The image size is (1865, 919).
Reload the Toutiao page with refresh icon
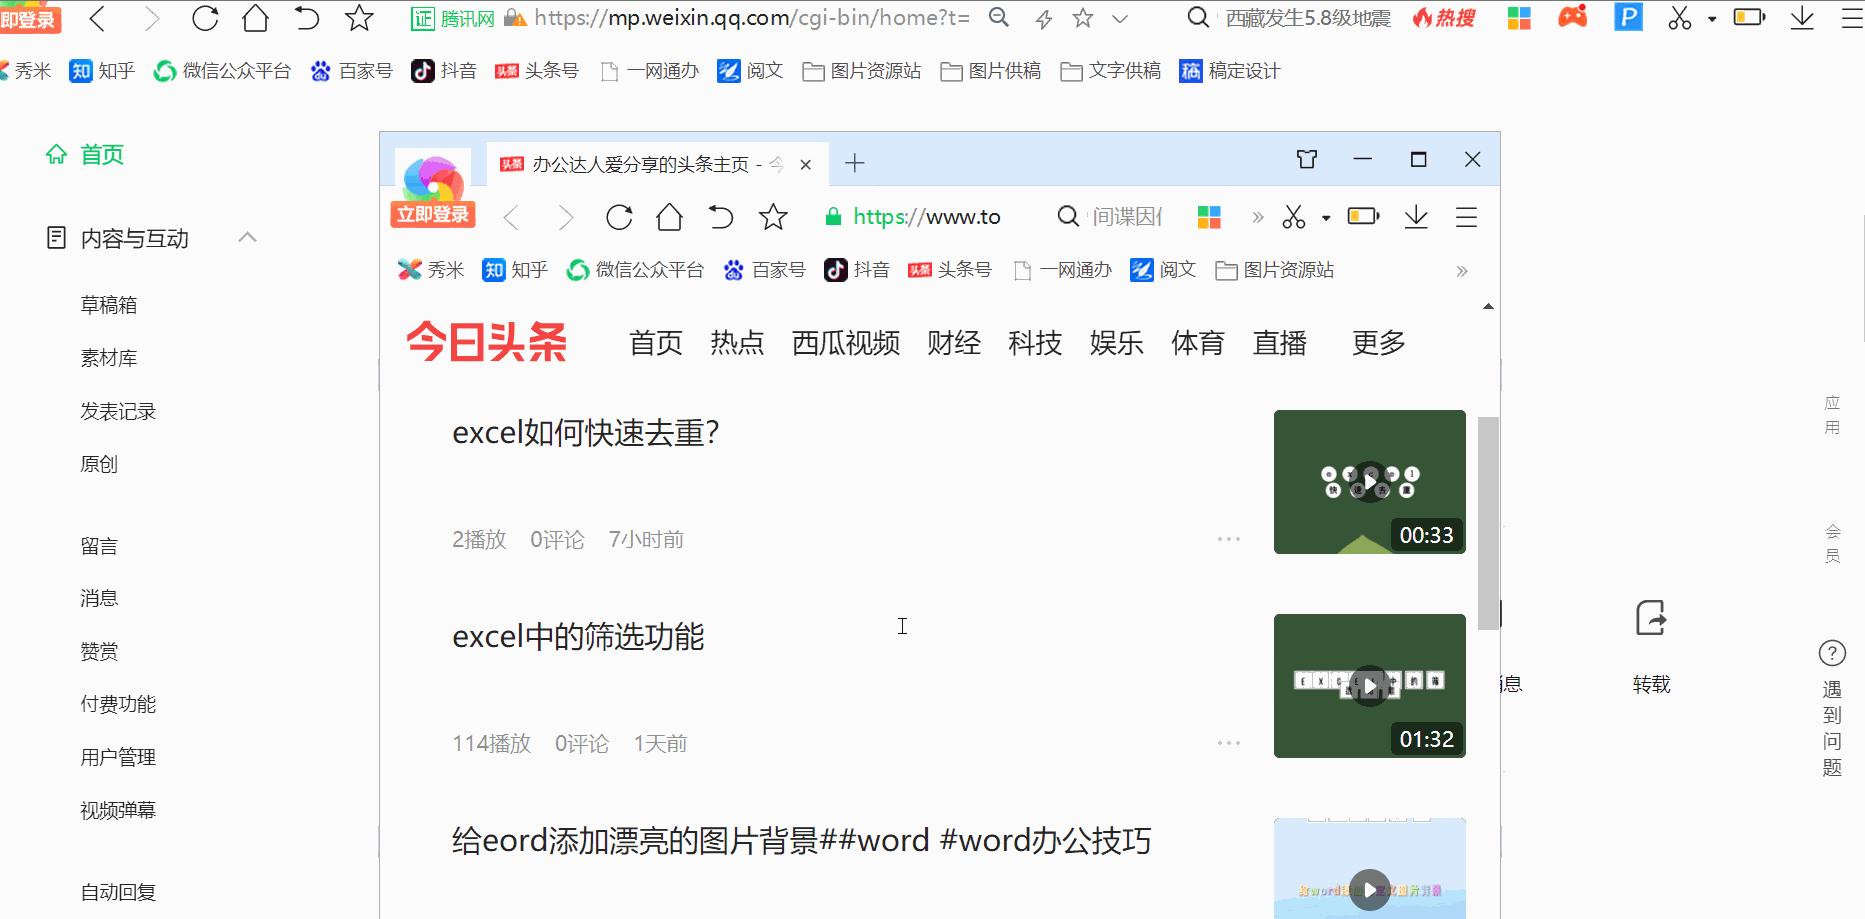618,216
